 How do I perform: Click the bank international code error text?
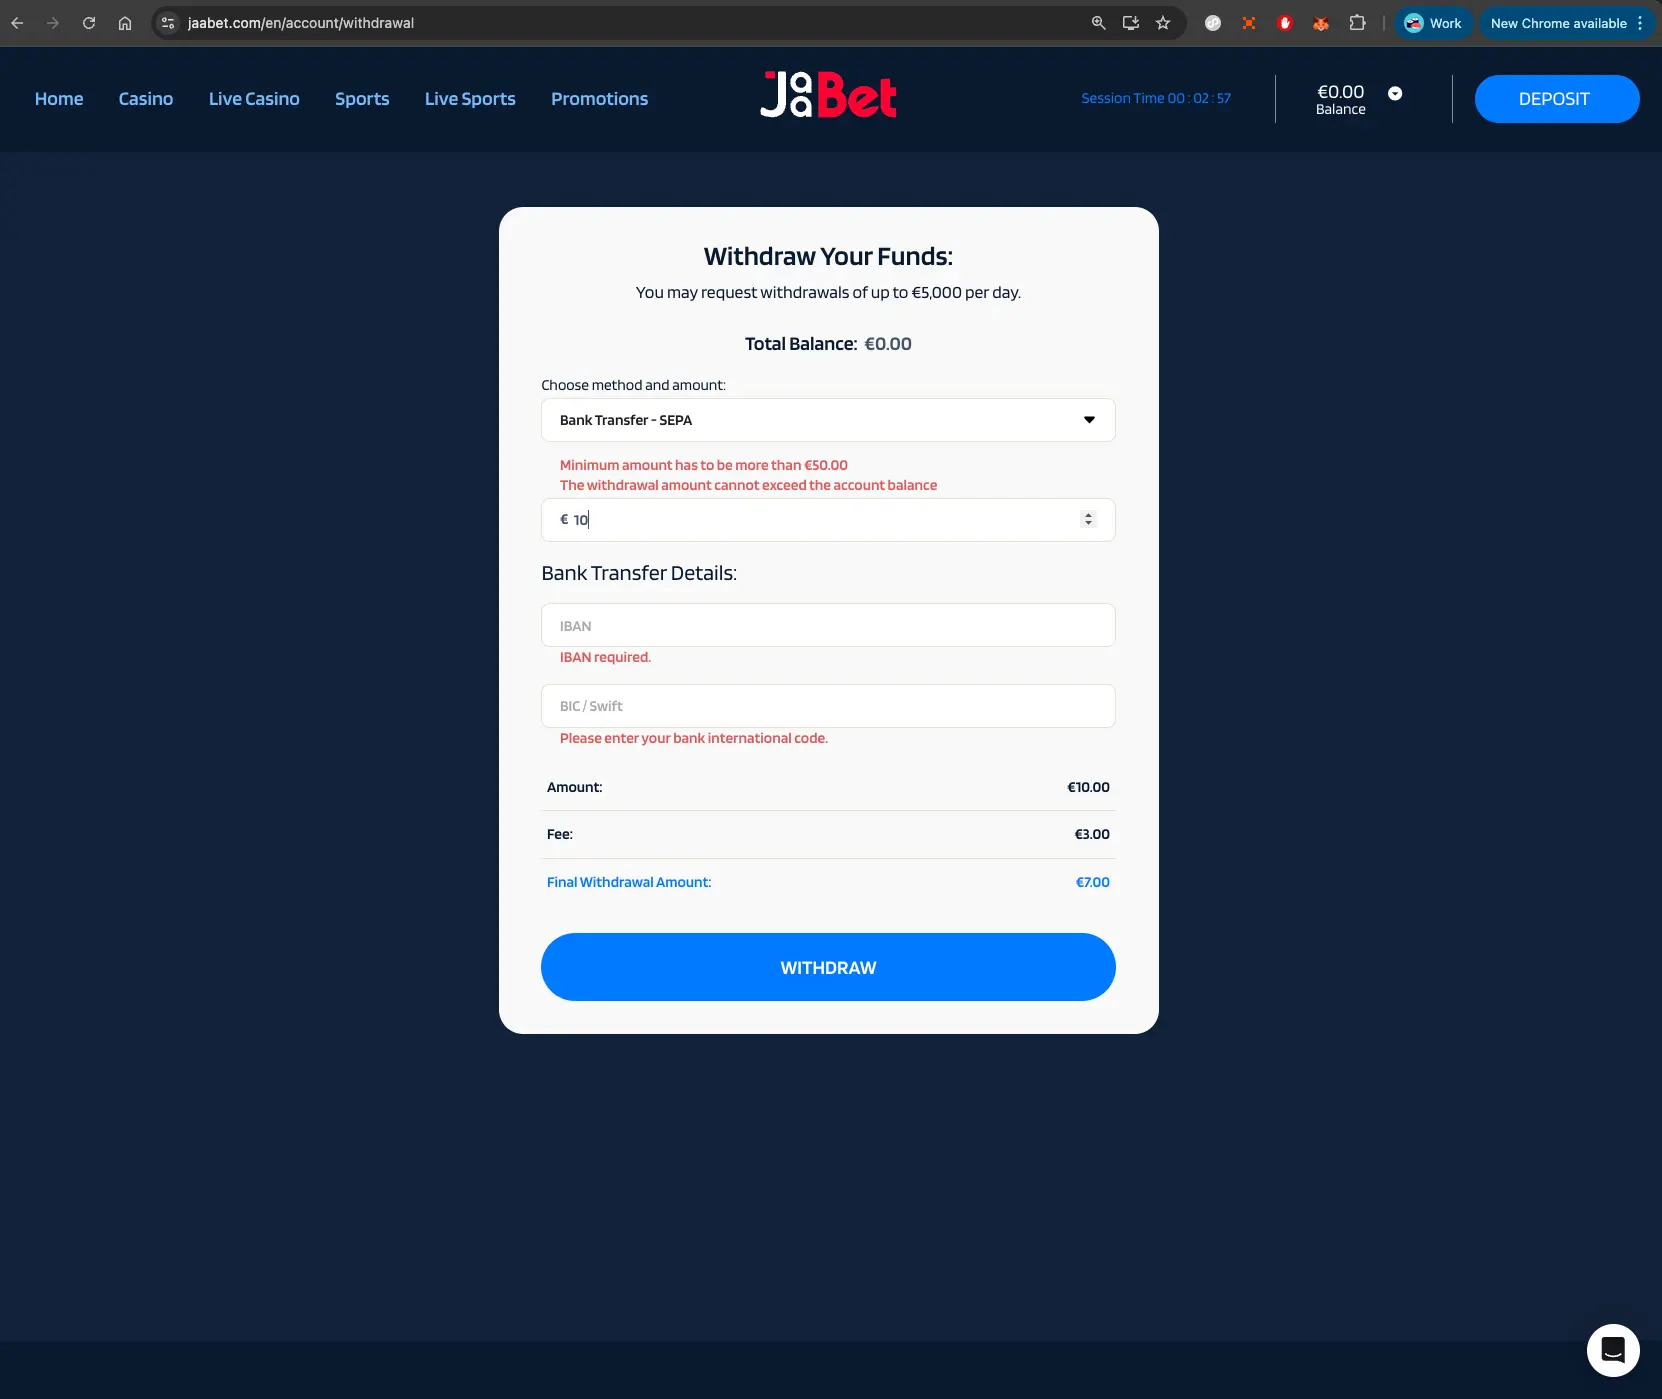click(x=694, y=738)
